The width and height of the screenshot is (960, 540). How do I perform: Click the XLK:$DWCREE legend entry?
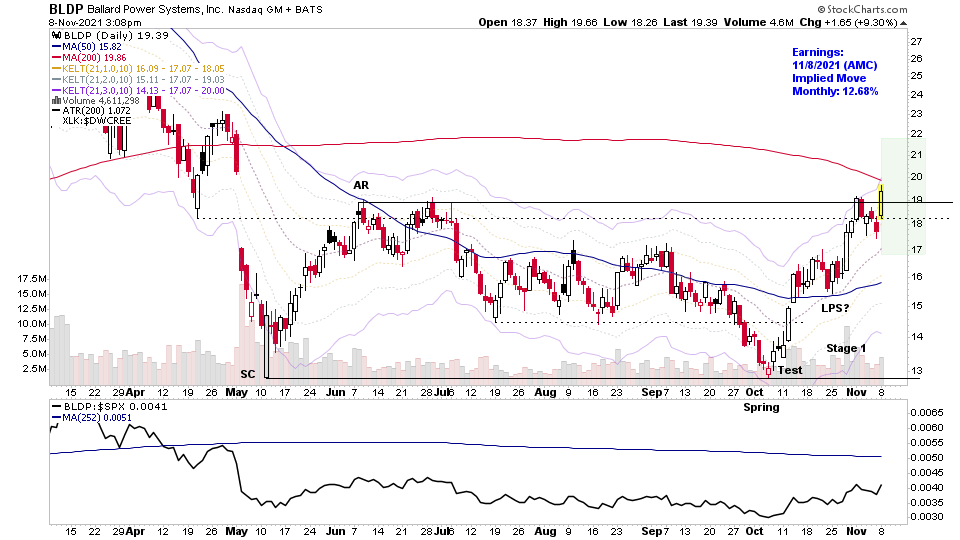[x=97, y=121]
